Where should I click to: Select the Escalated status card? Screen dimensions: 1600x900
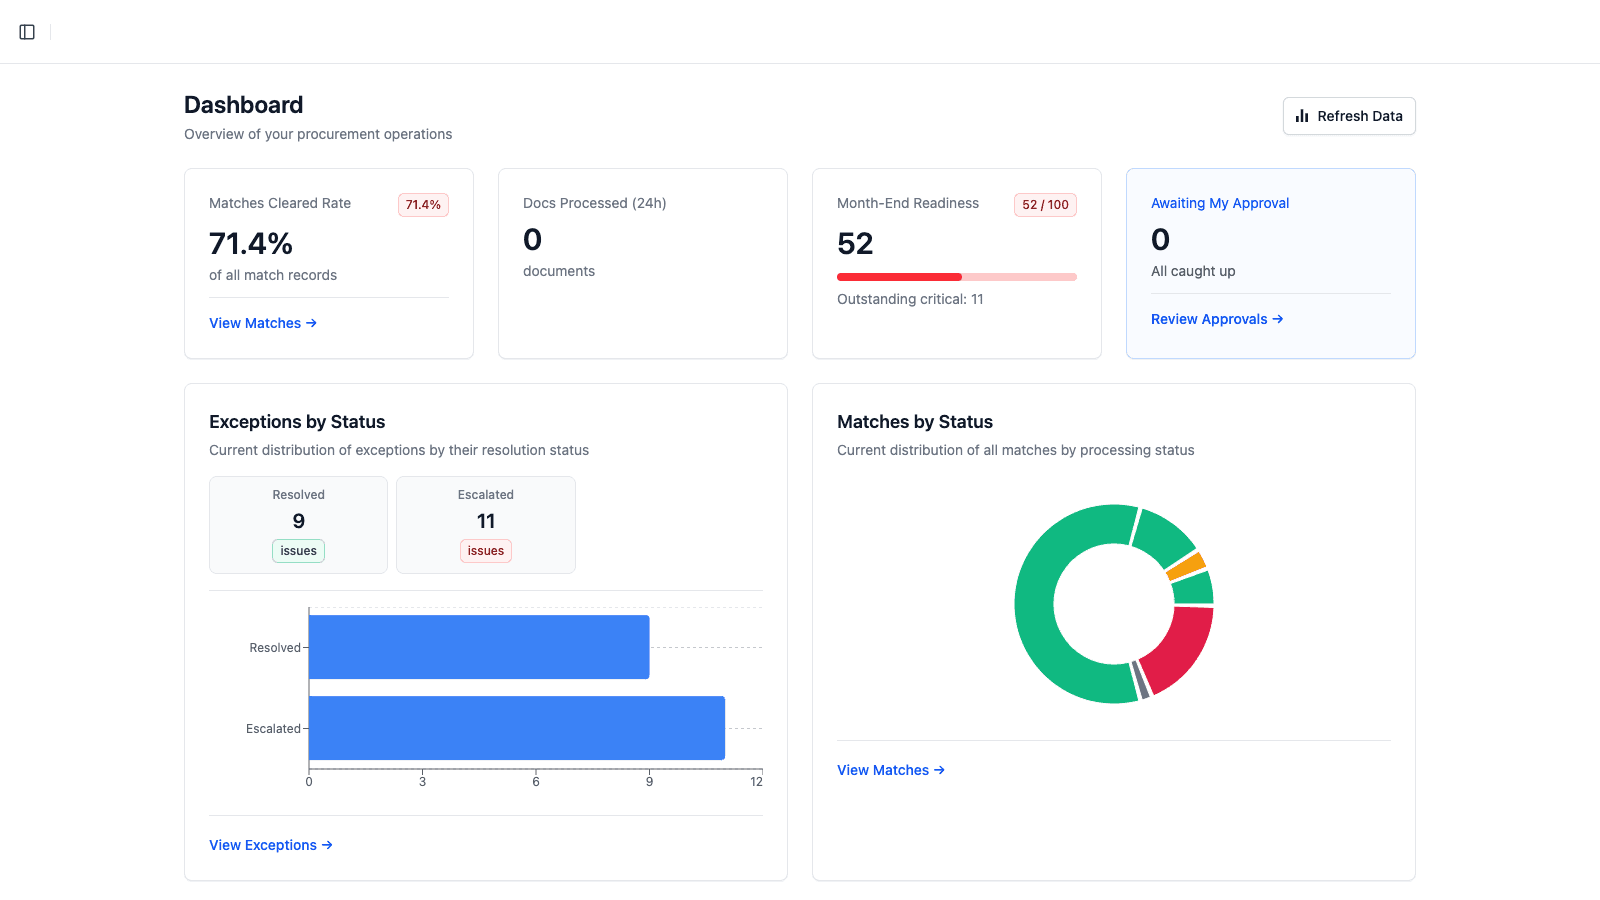485,524
